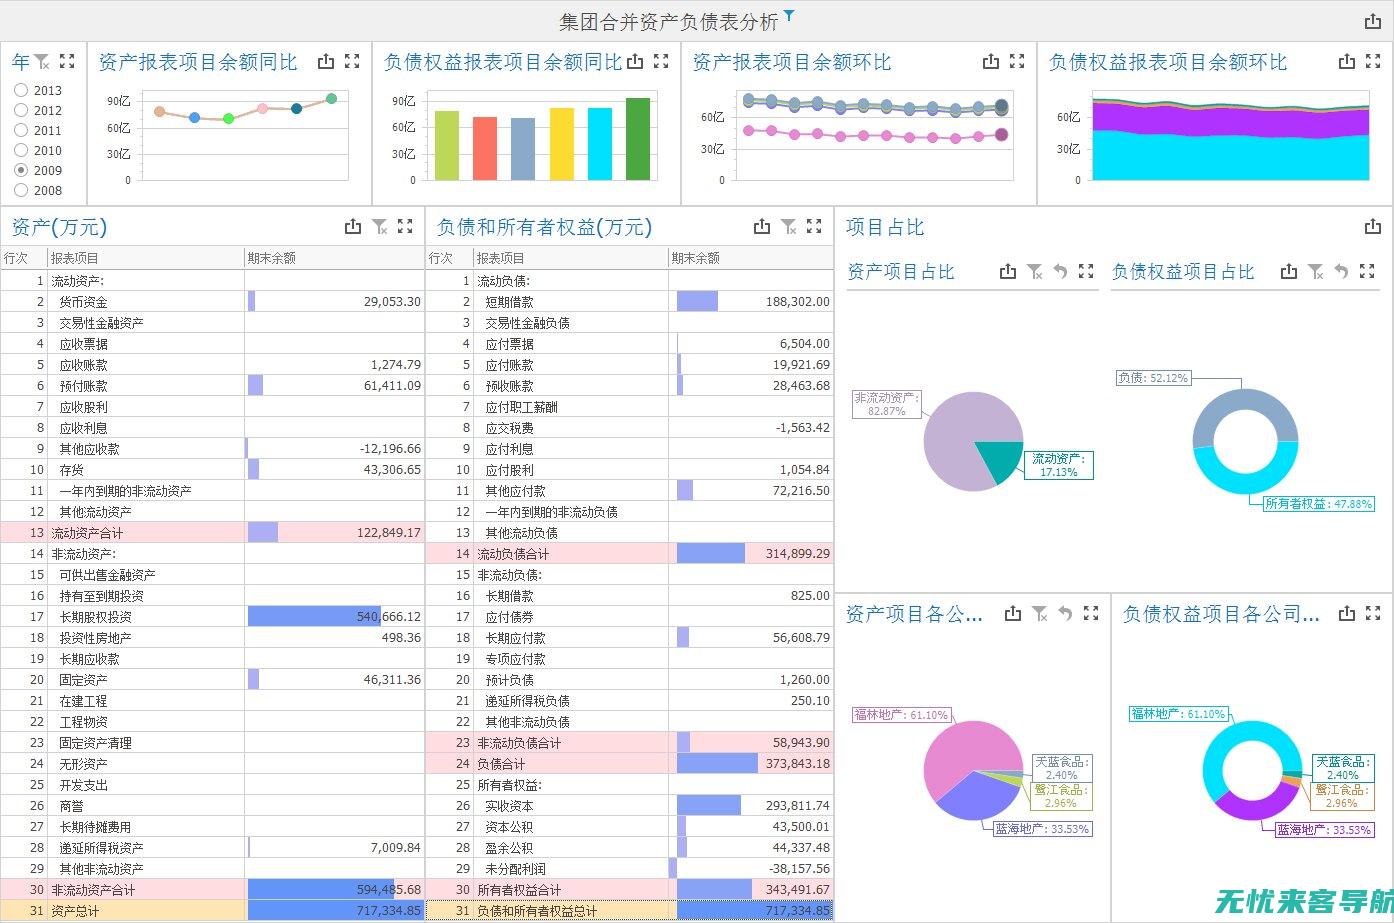This screenshot has height=923, width=1394.
Task: Select year 2013 radio button
Action: [x=21, y=90]
